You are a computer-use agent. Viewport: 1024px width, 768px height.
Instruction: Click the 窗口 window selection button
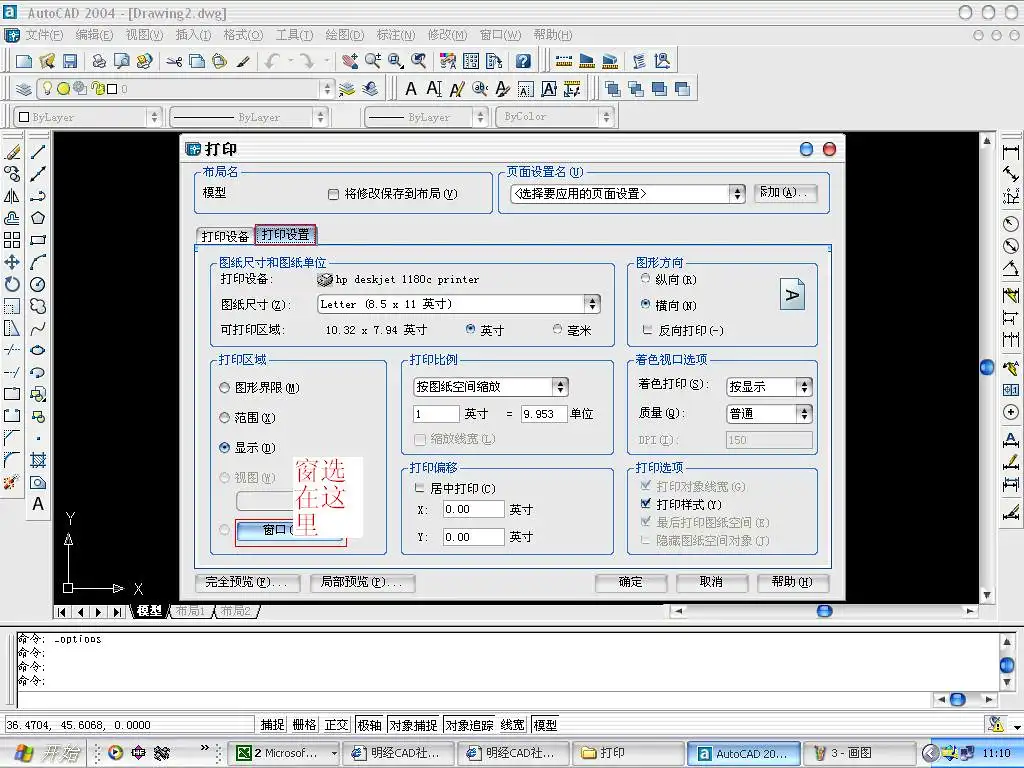click(x=290, y=530)
